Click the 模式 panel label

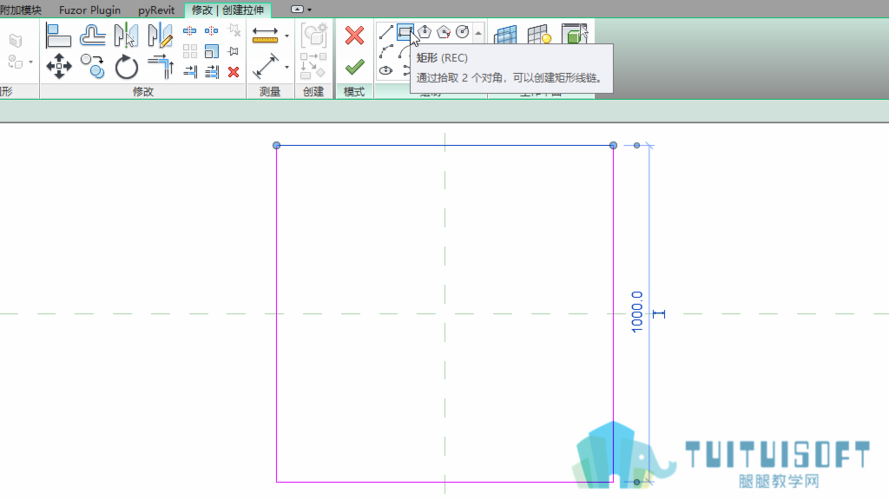coord(354,91)
